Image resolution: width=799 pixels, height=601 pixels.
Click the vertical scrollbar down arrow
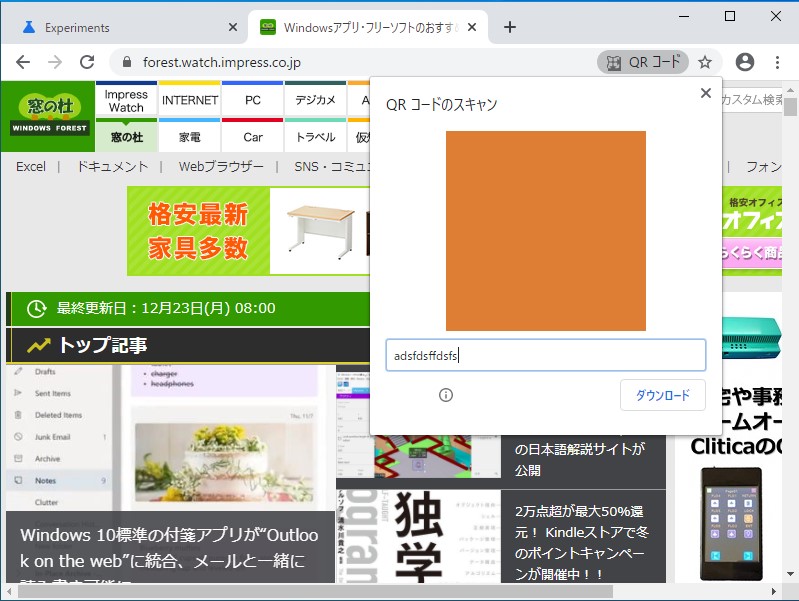click(x=790, y=573)
